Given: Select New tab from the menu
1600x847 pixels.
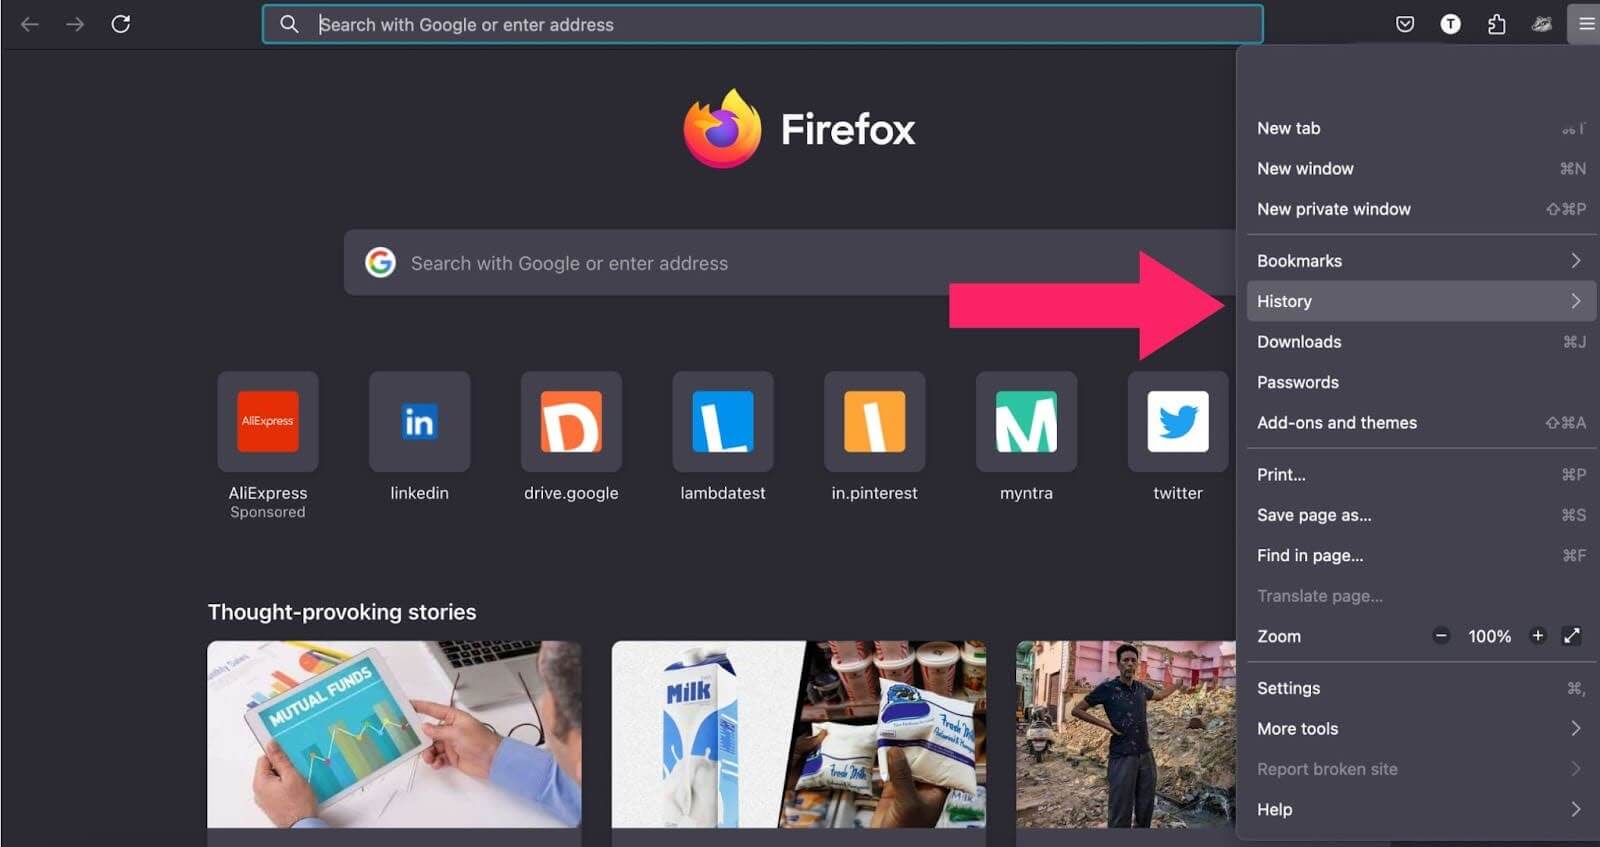Looking at the screenshot, I should [x=1421, y=128].
